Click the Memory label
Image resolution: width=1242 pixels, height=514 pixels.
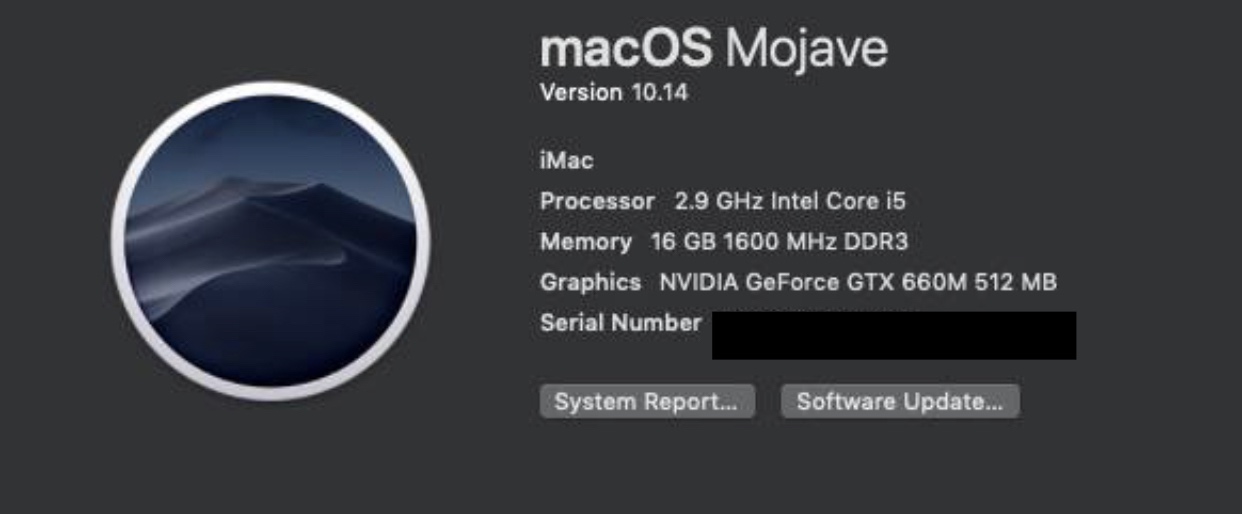point(586,242)
